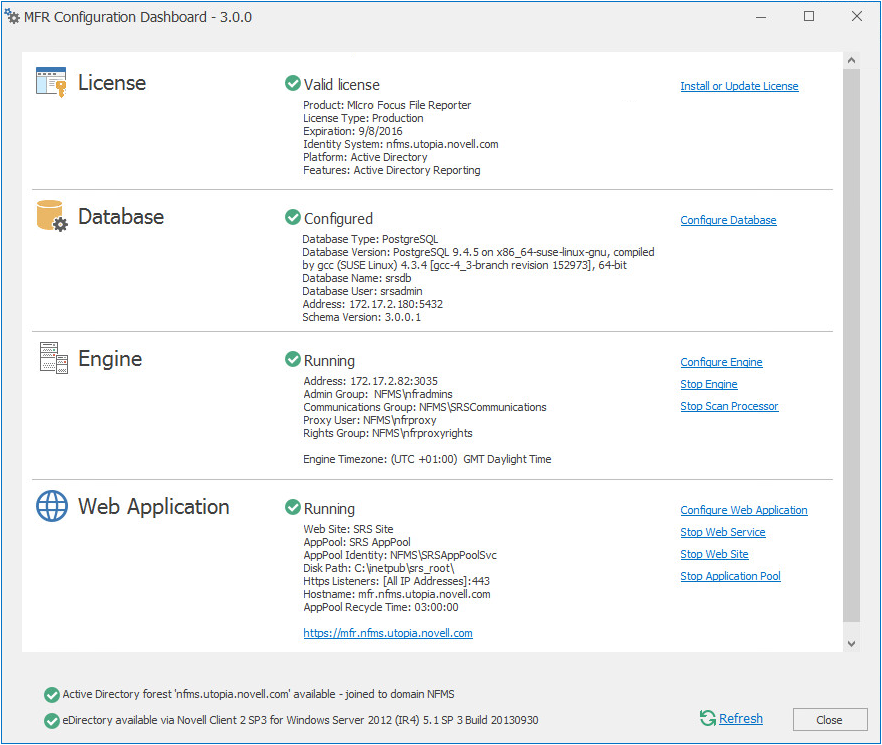Click the green checkmark beside Configured
The height and width of the screenshot is (745, 882).
coord(292,217)
